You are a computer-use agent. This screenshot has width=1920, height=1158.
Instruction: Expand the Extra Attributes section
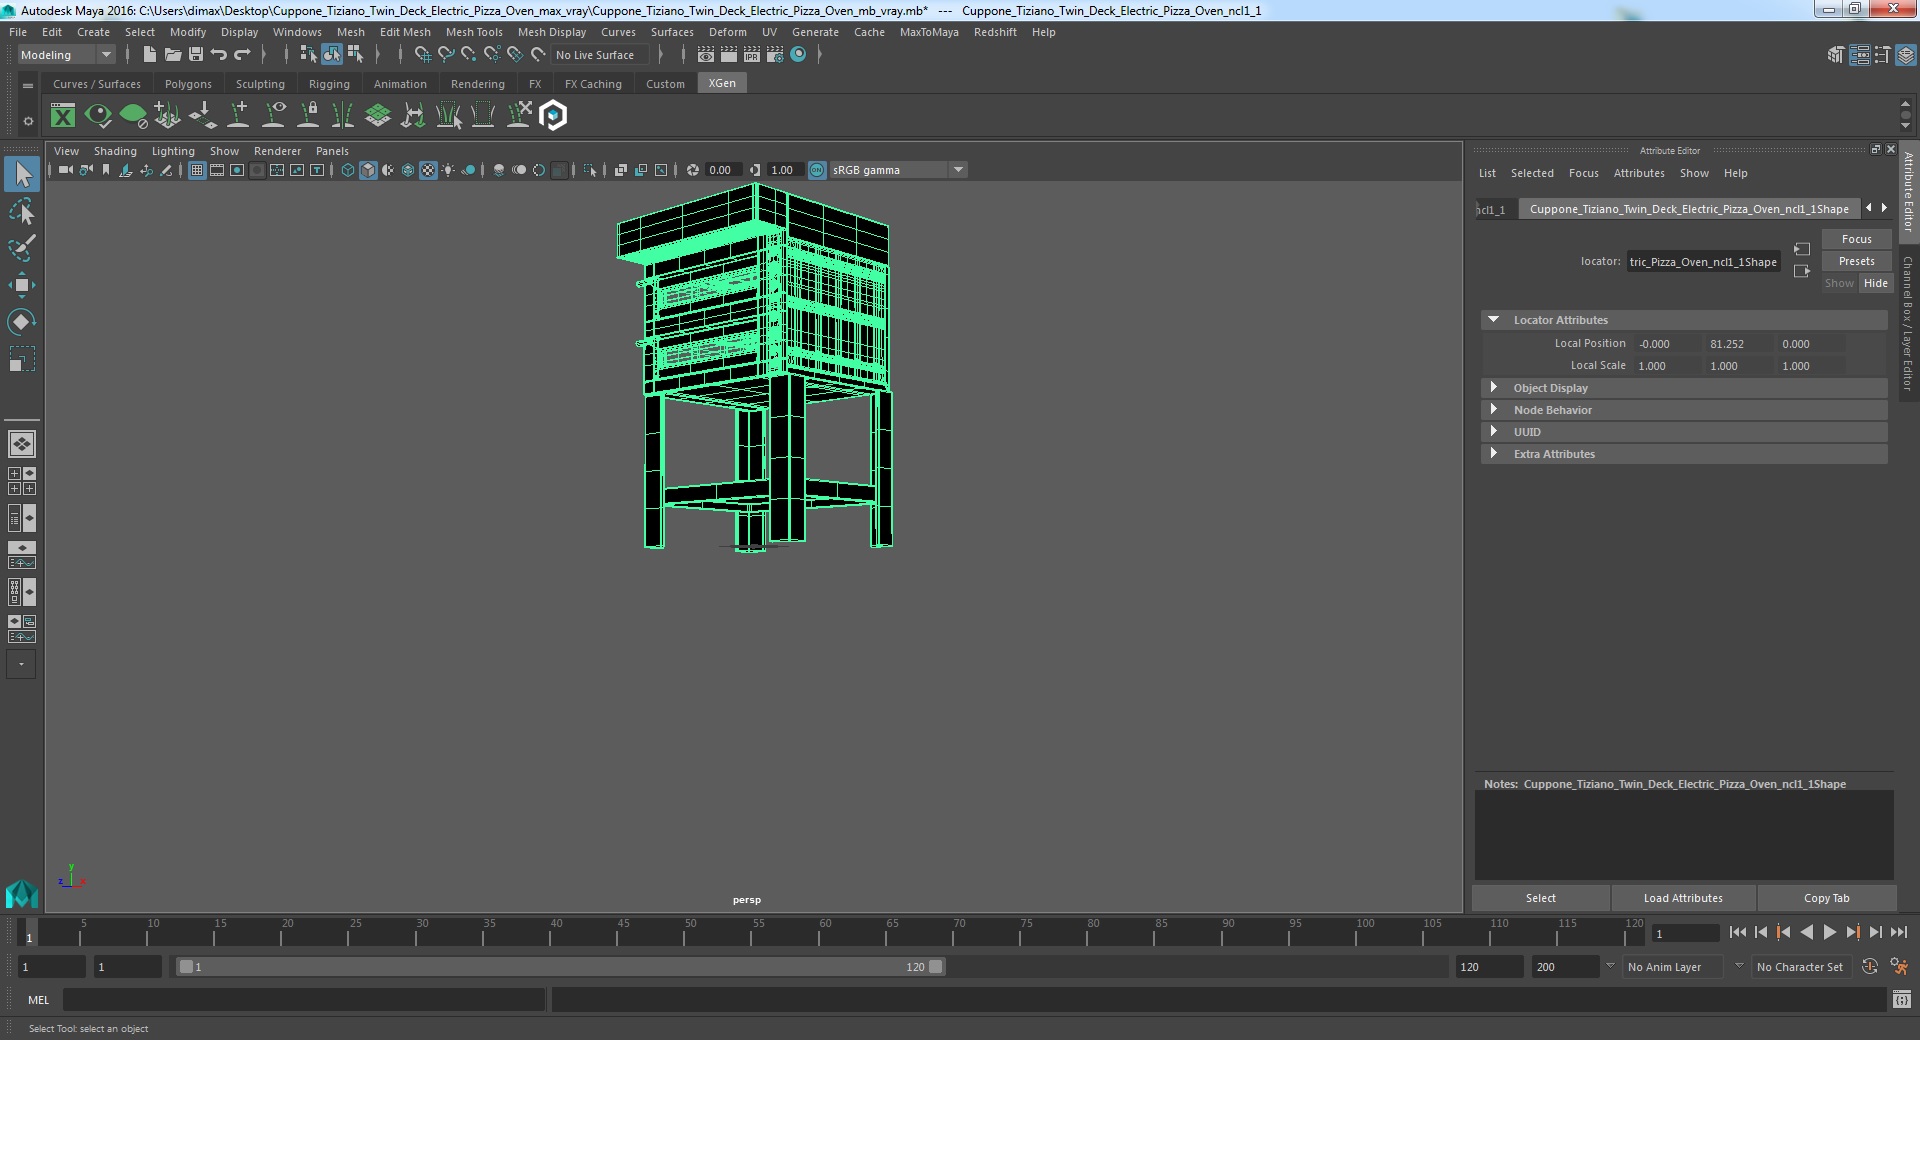[1493, 454]
